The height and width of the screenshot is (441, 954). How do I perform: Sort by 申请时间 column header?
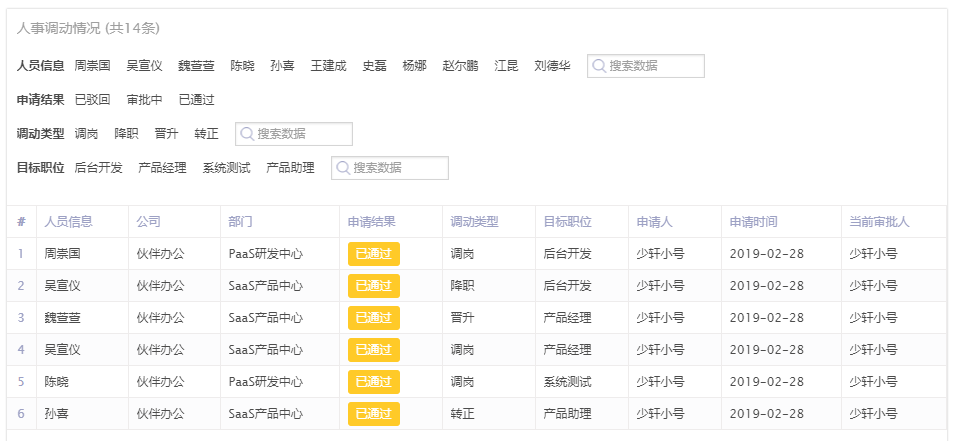click(x=753, y=222)
